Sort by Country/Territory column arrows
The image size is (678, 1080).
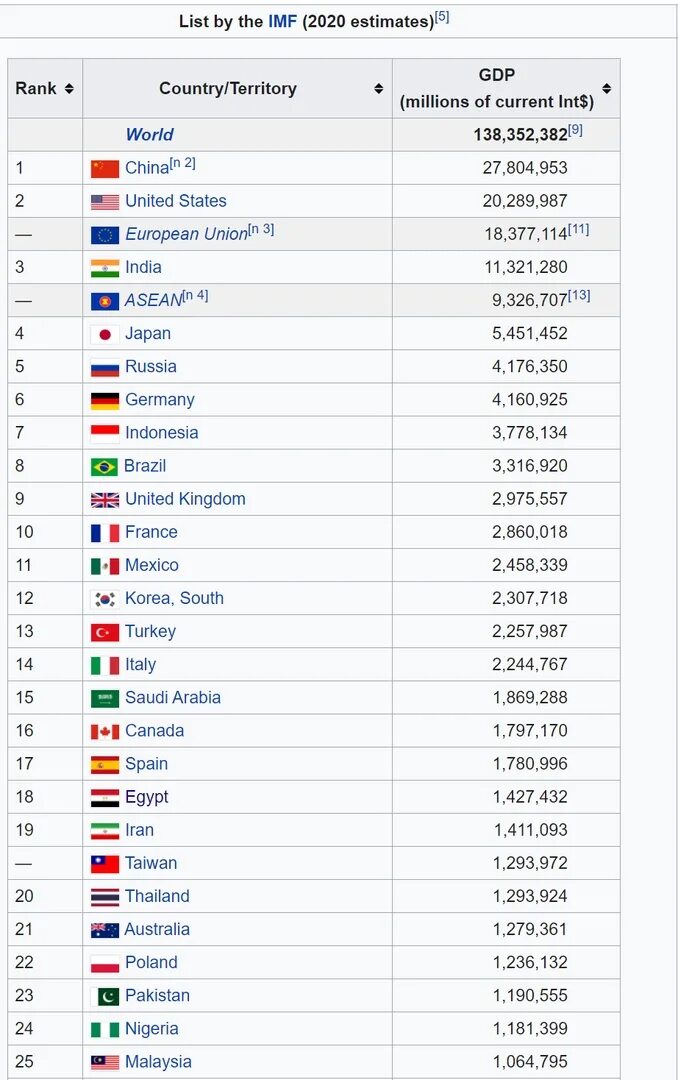pos(378,88)
